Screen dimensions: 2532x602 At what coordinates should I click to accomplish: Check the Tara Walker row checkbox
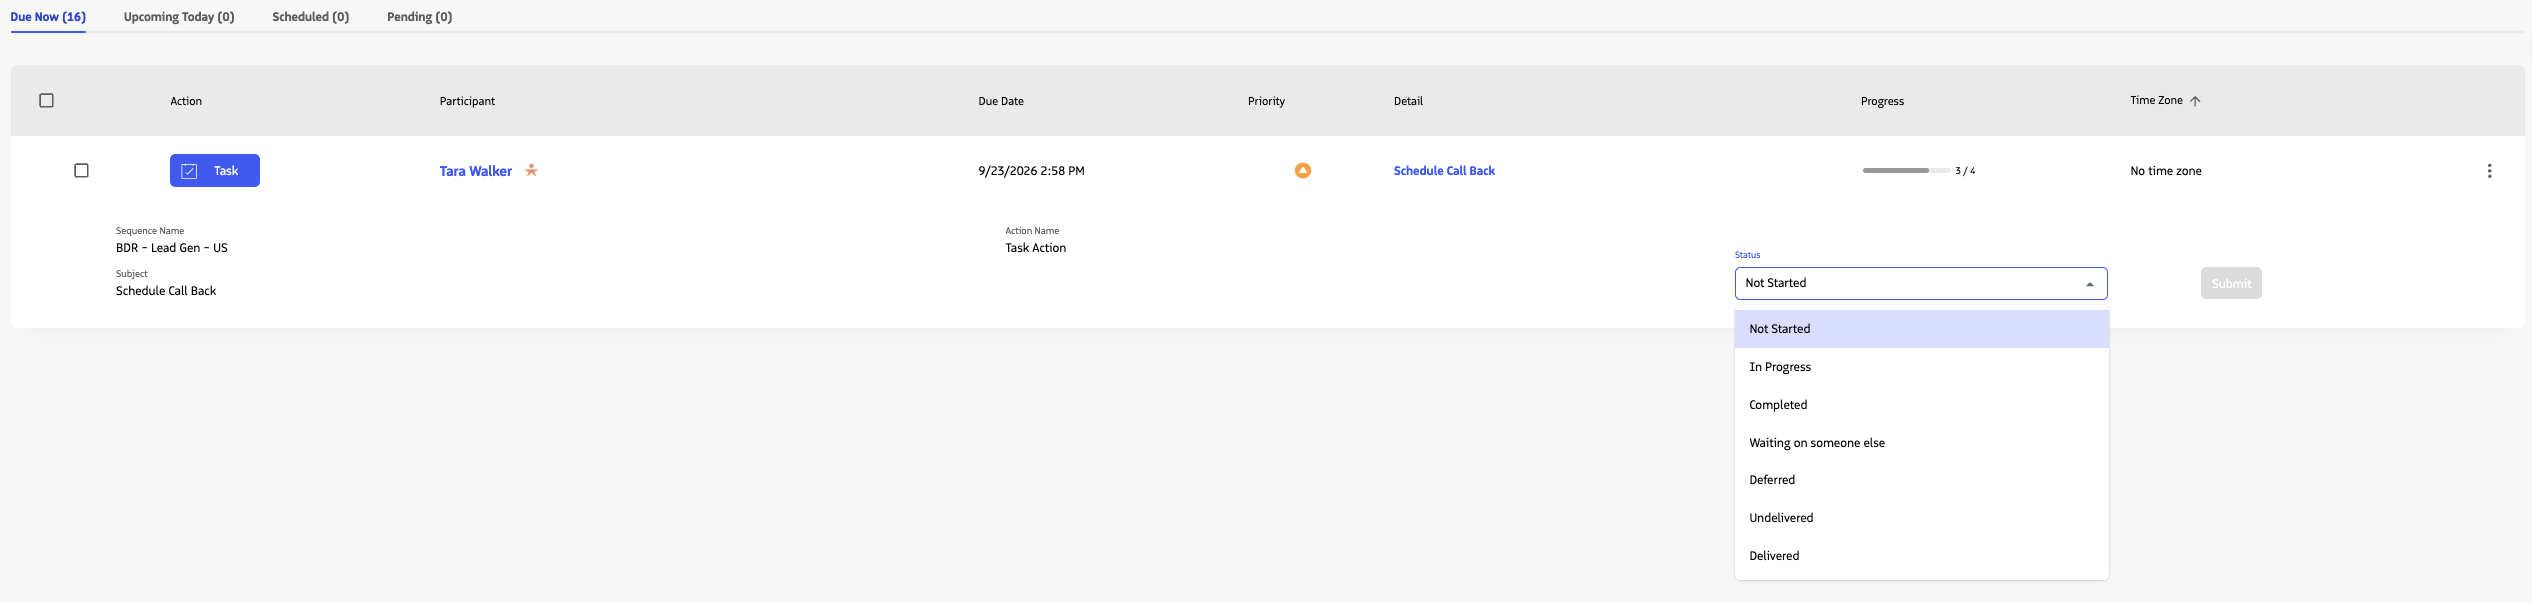point(82,171)
